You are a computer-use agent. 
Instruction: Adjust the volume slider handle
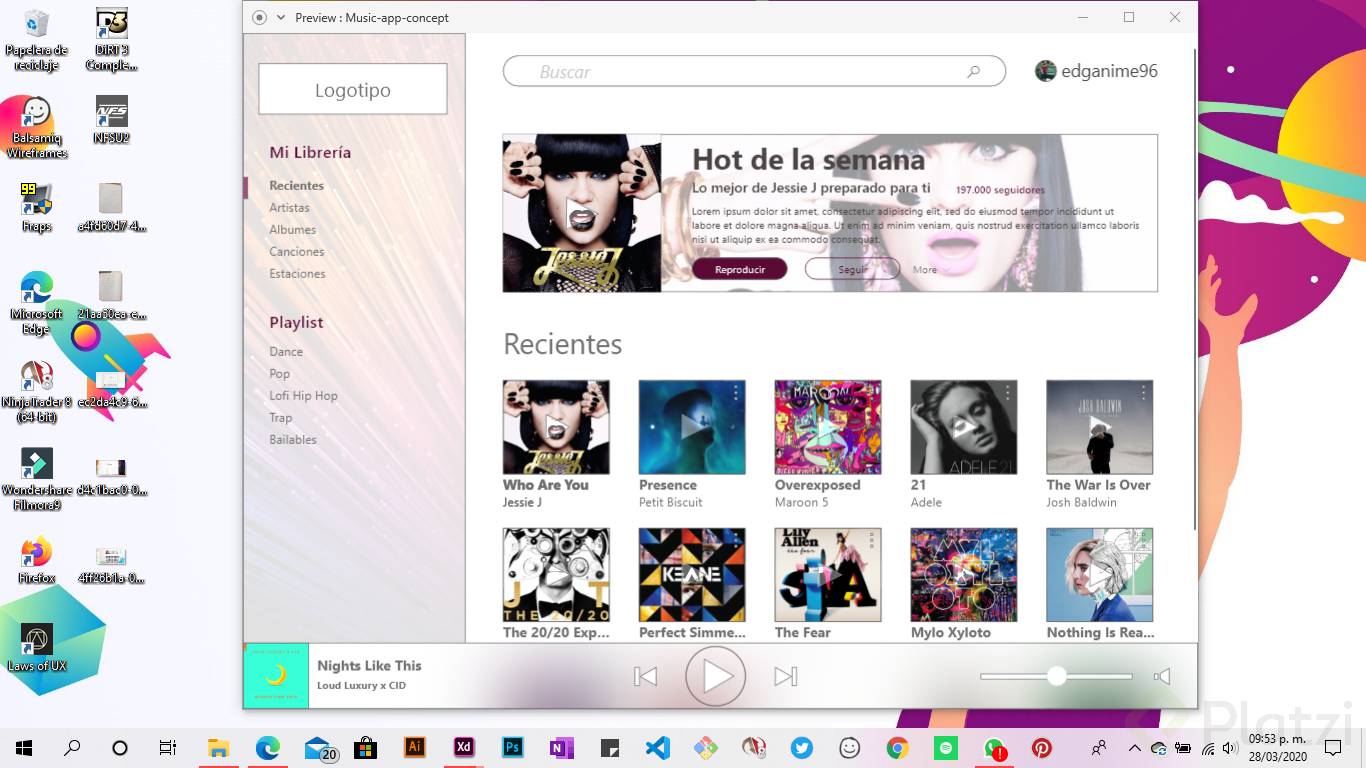pyautogui.click(x=1057, y=676)
